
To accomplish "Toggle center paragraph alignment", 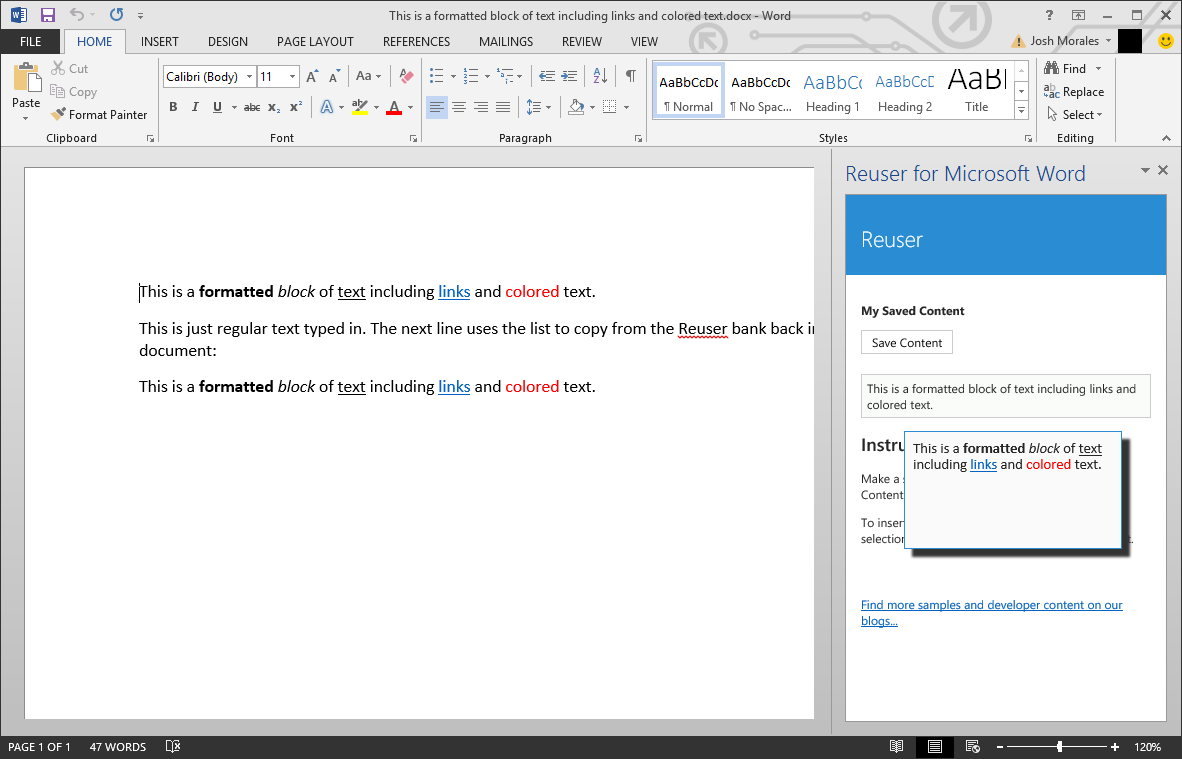I will click(458, 106).
